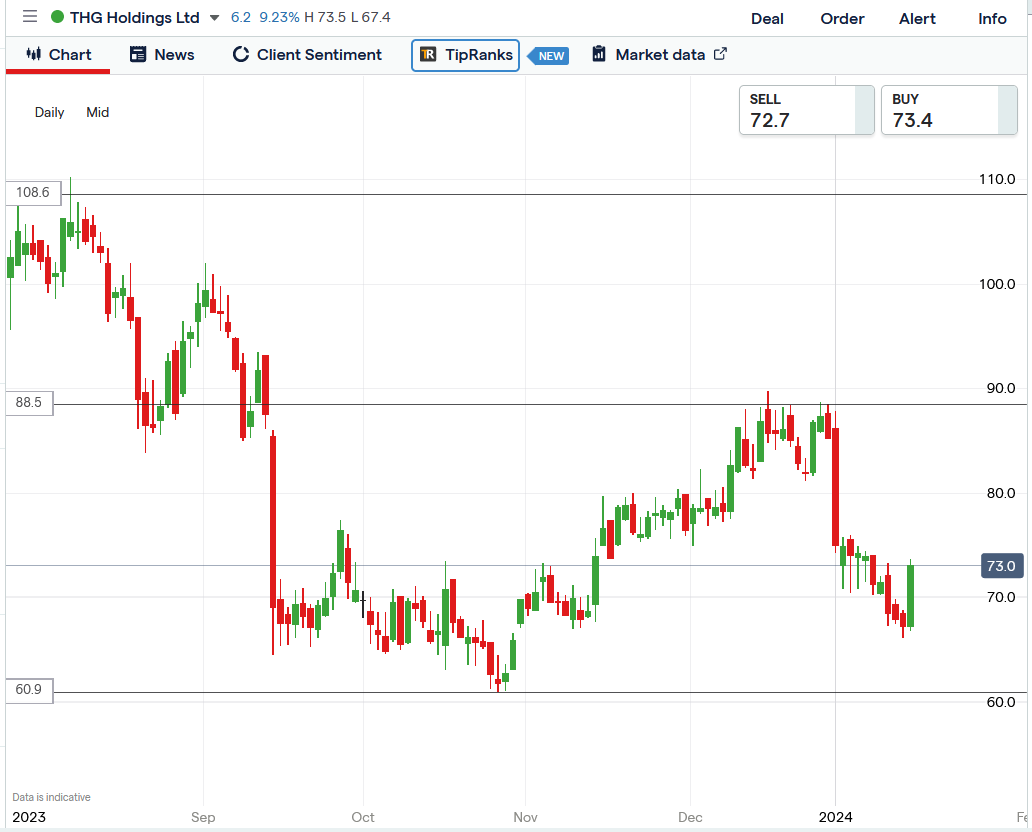Click the external link icon beside Market data
Viewport: 1032px width, 832px height.
[720, 53]
